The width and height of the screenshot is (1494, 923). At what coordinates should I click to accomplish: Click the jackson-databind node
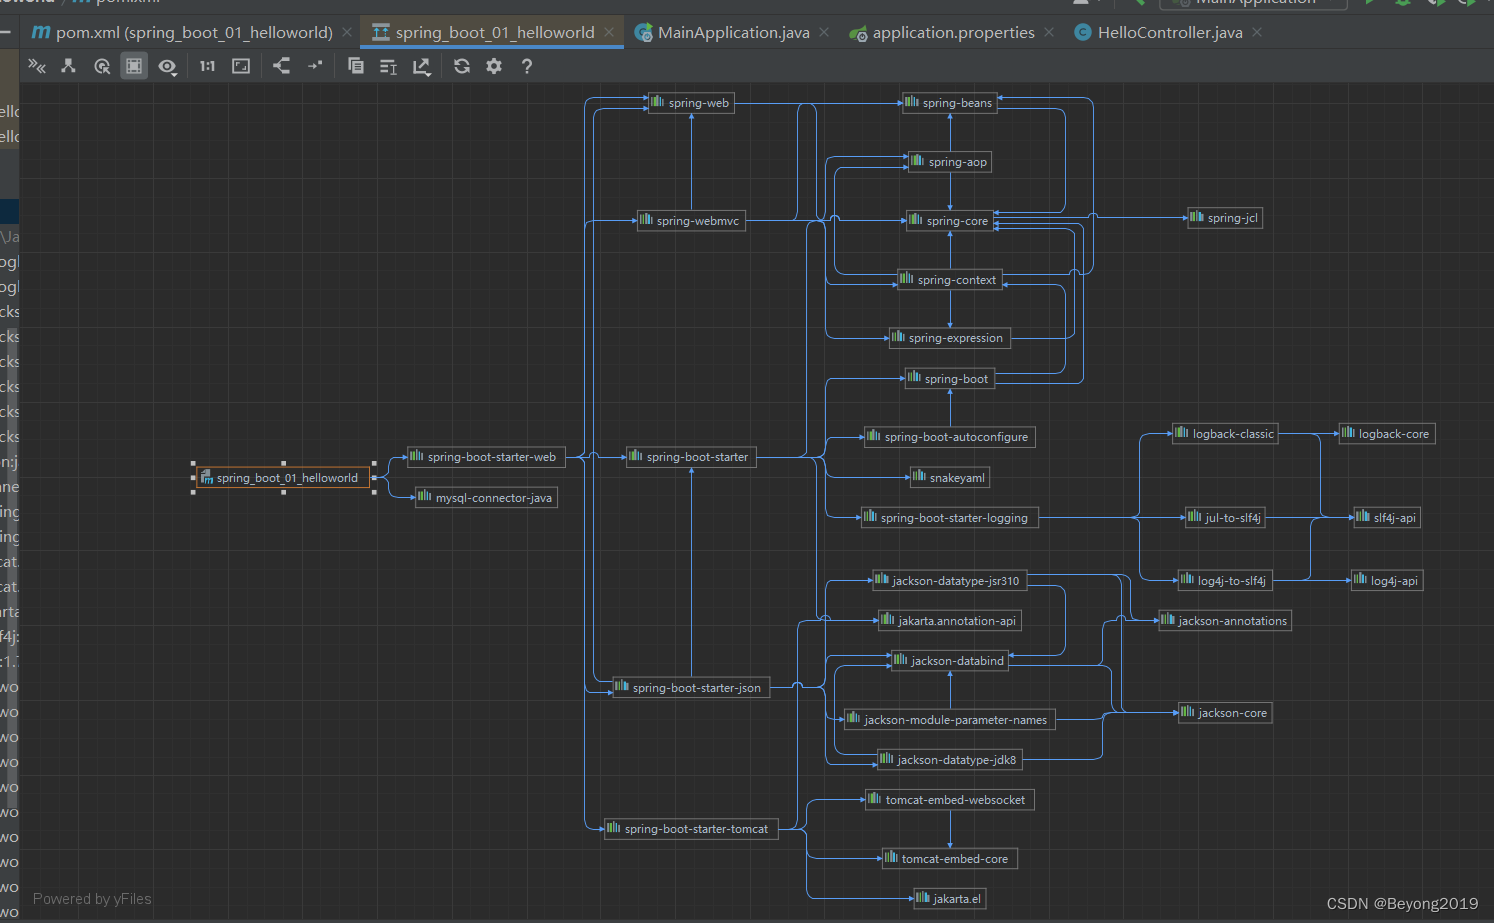pos(950,661)
